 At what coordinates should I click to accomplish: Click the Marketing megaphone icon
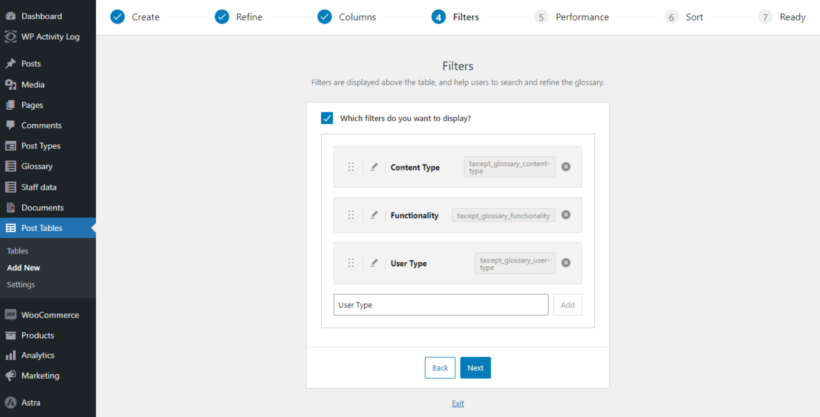pyautogui.click(x=10, y=376)
